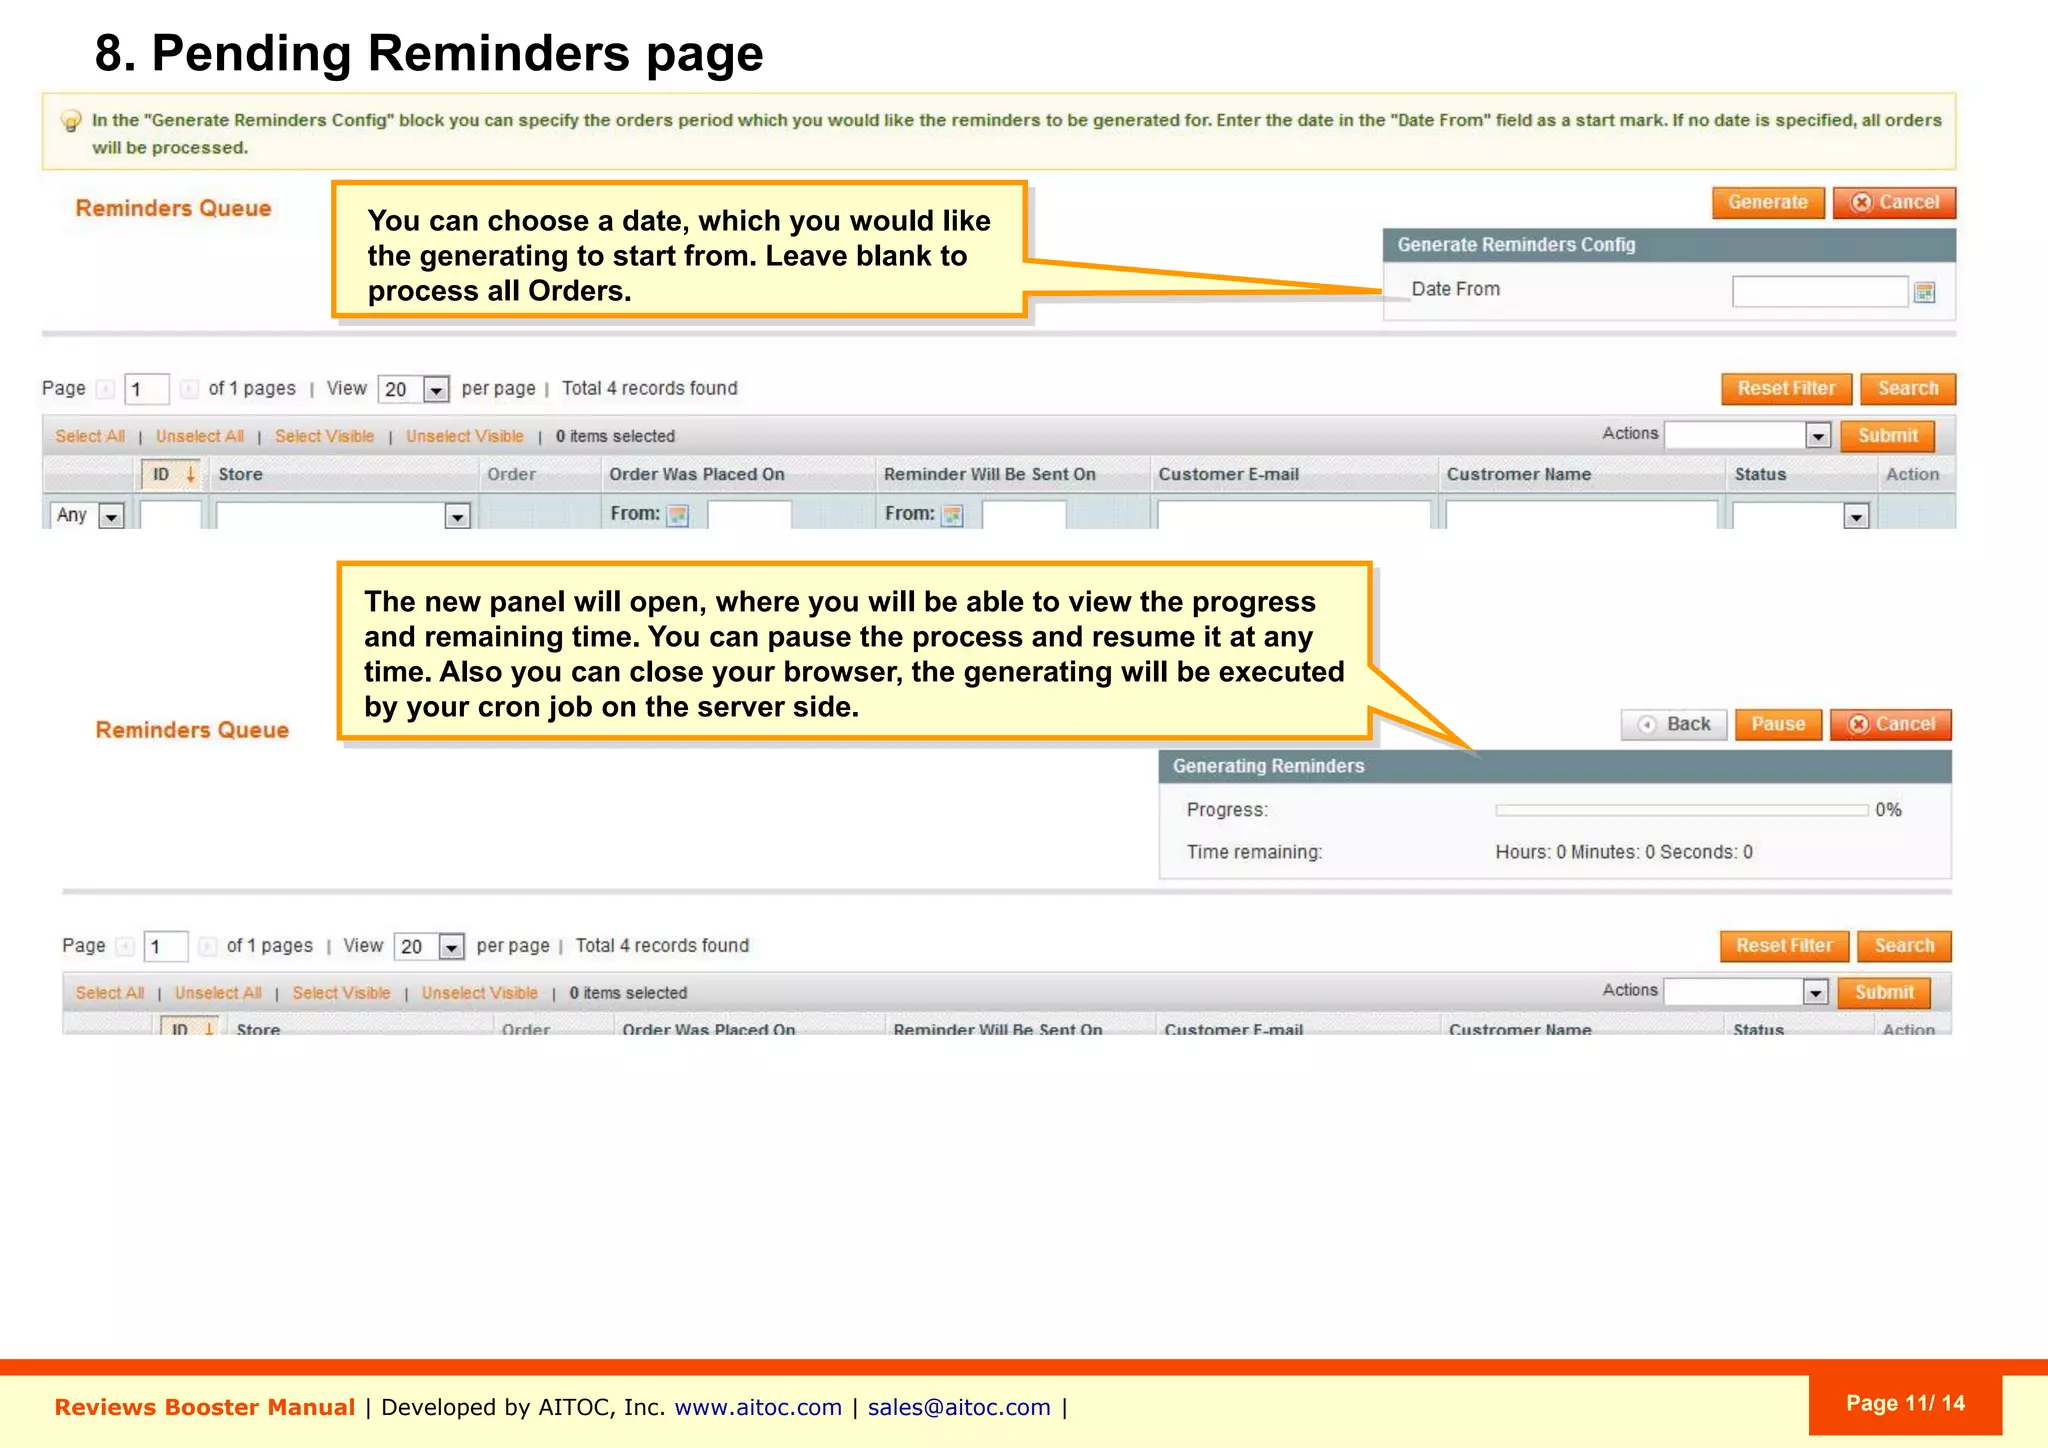This screenshot has height=1448, width=2048.
Task: Open calendar icon for Order Was Placed On filter
Action: click(678, 515)
